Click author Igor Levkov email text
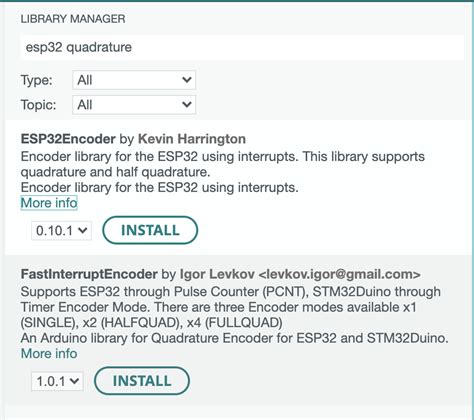The image size is (474, 420). pos(339,274)
